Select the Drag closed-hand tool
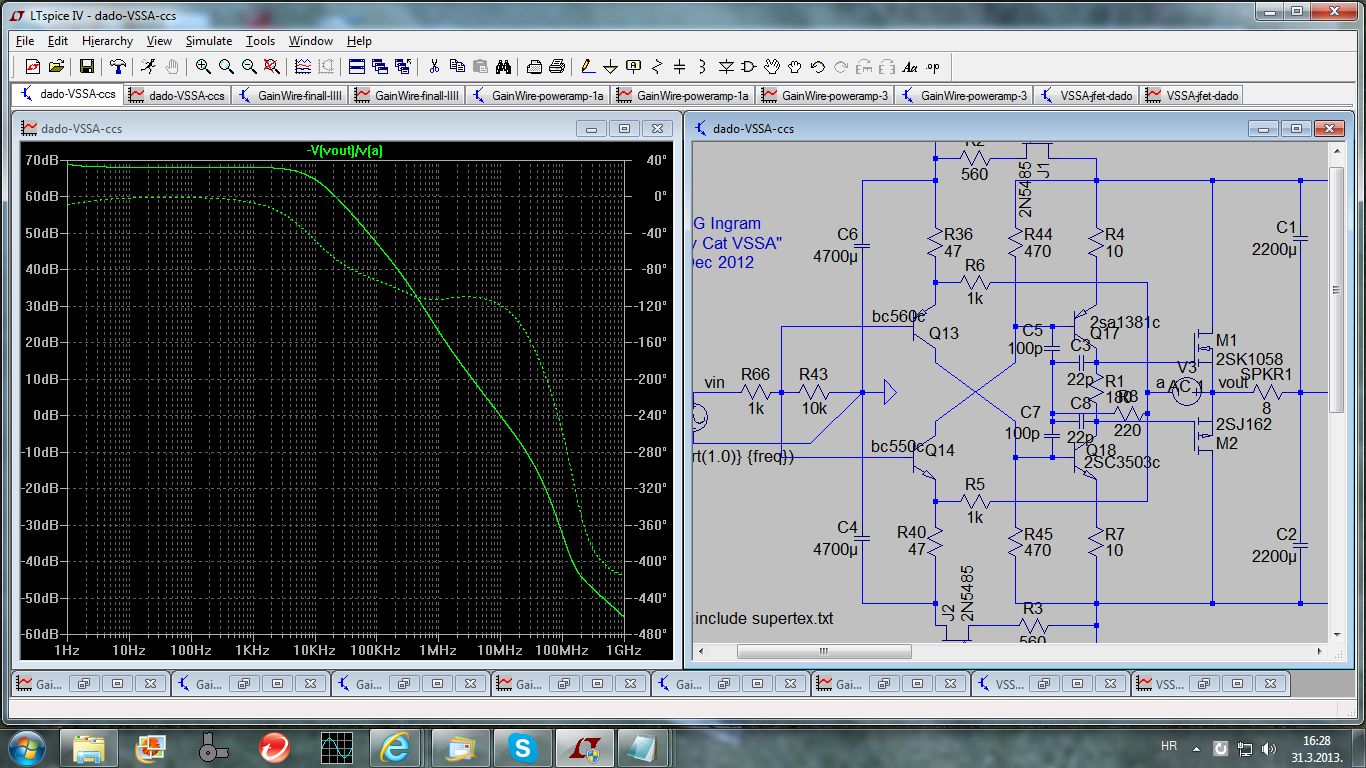 click(x=794, y=67)
